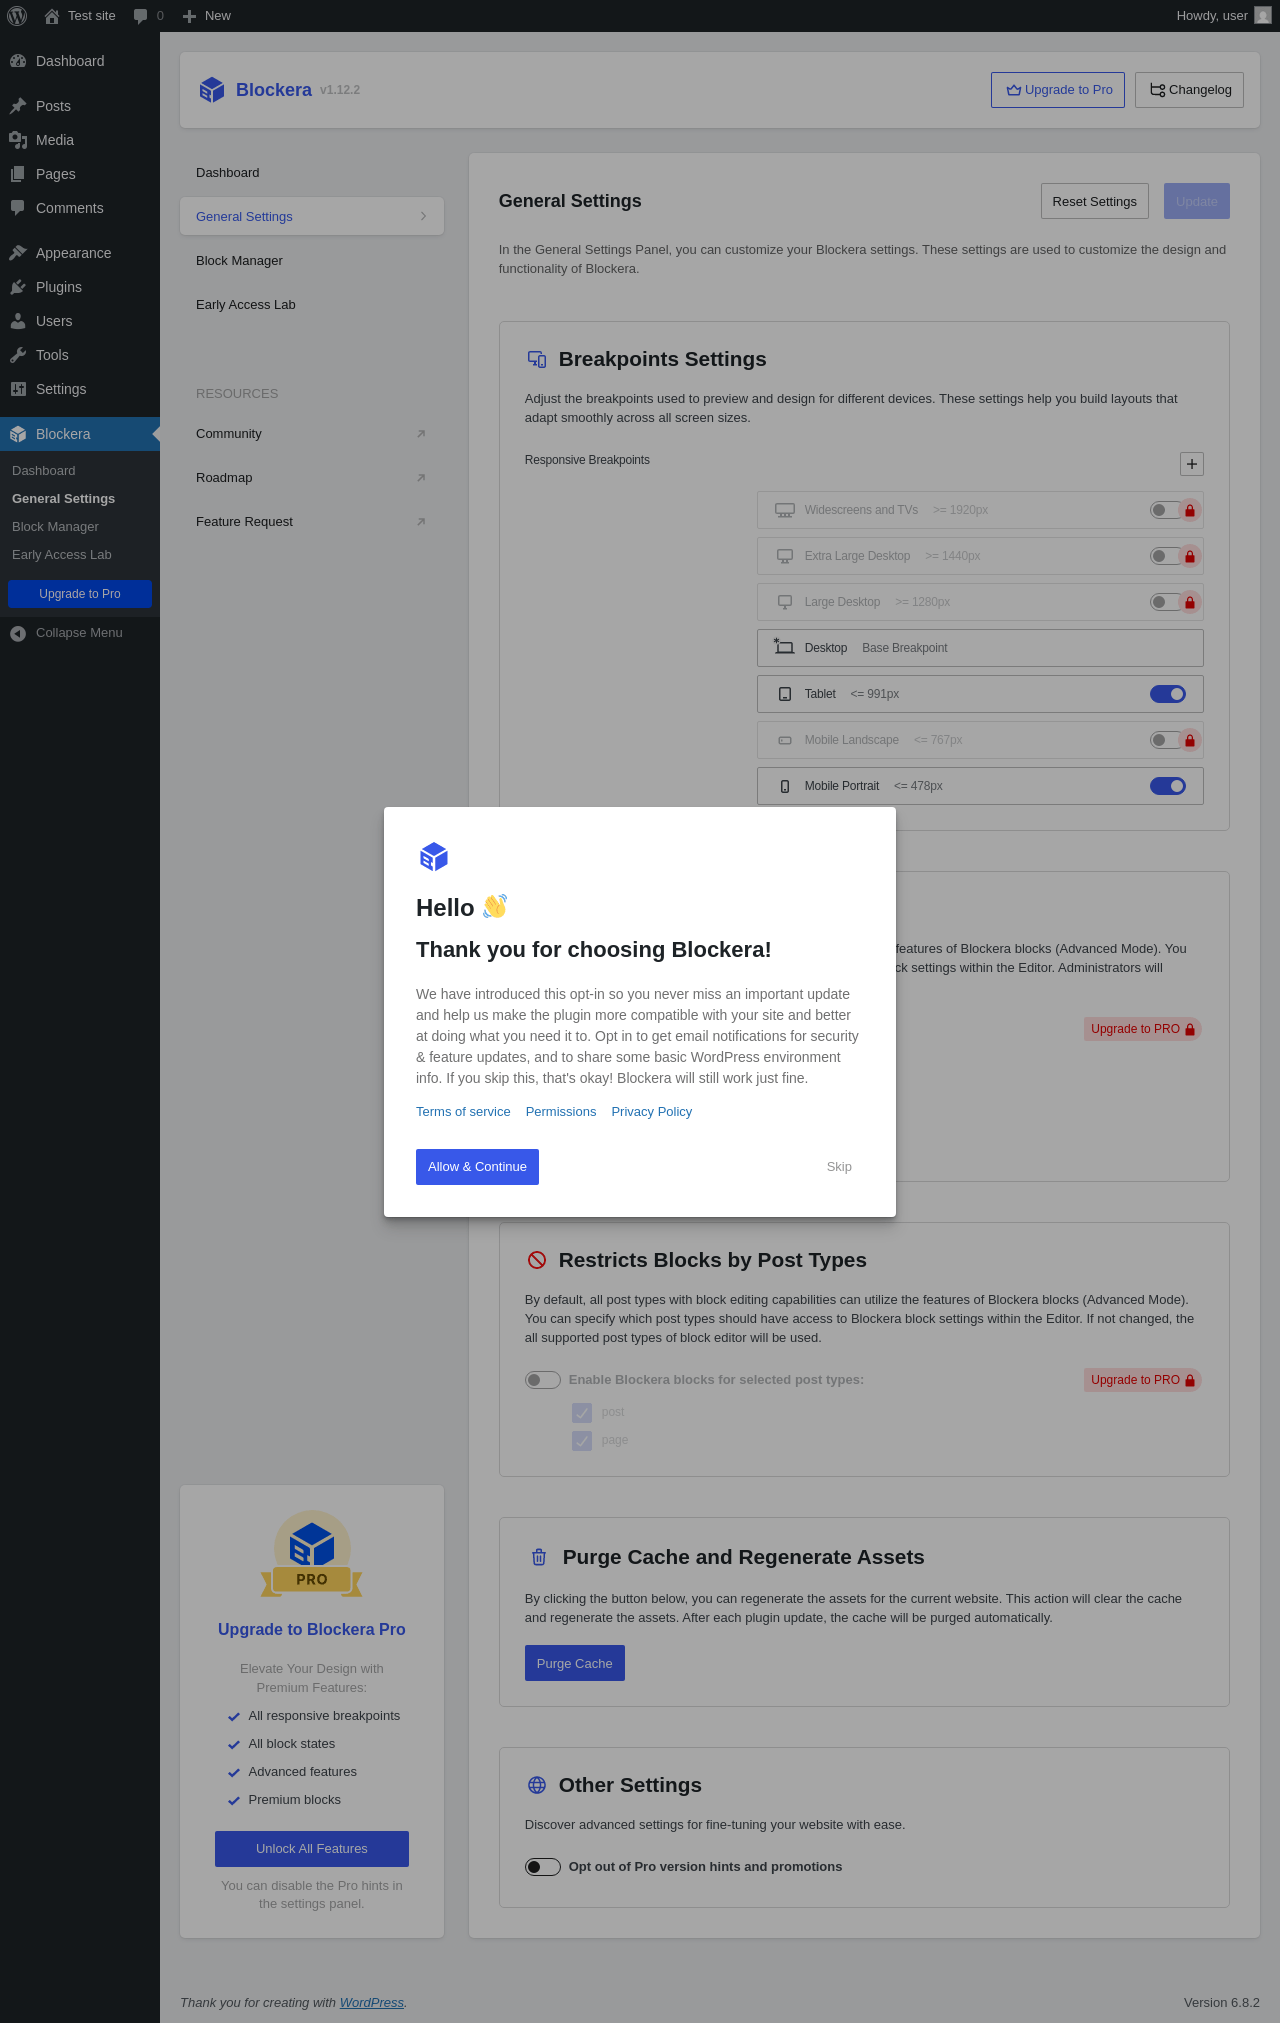Click the Desktop base breakpoint icon
The width and height of the screenshot is (1280, 2023).
pos(784,647)
